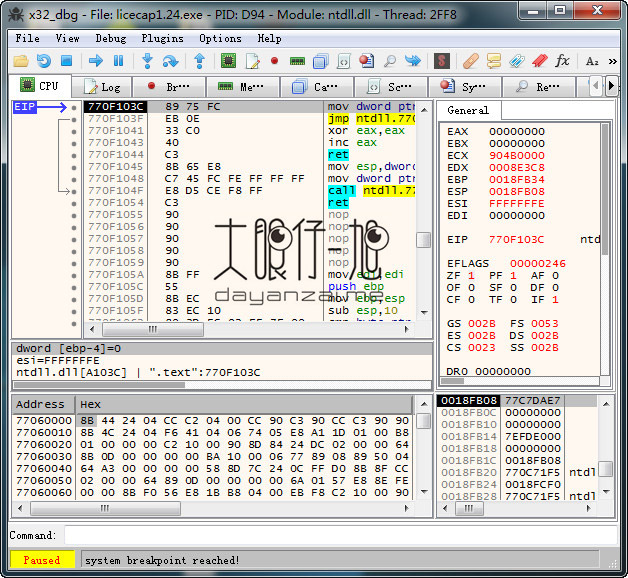Click the Scylla 'S' toolbar icon
Screen dimensions: 628x578
442,61
